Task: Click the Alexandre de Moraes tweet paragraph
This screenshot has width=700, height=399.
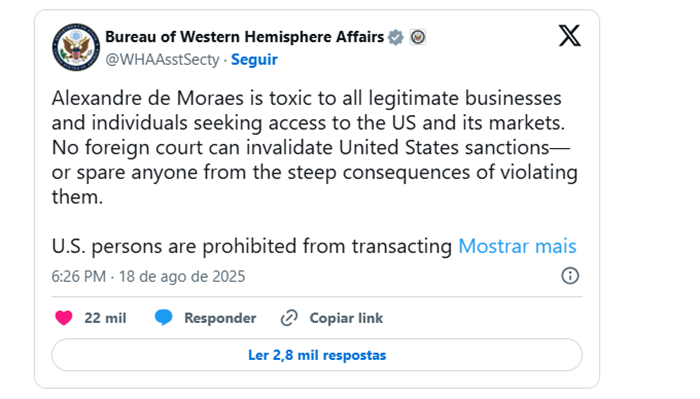Action: pos(315,147)
